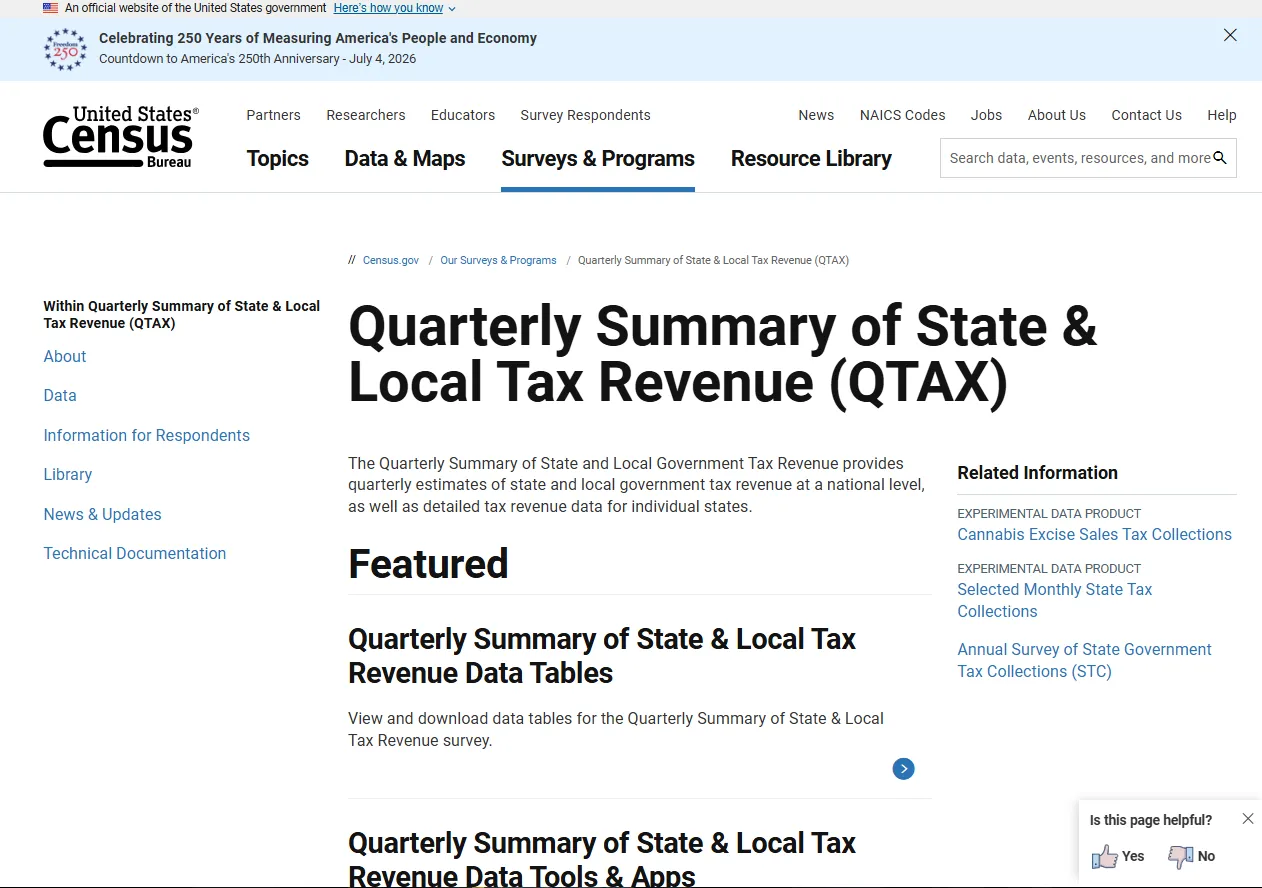The height and width of the screenshot is (888, 1262).
Task: Open the Surveys & Programs main menu
Action: point(598,158)
